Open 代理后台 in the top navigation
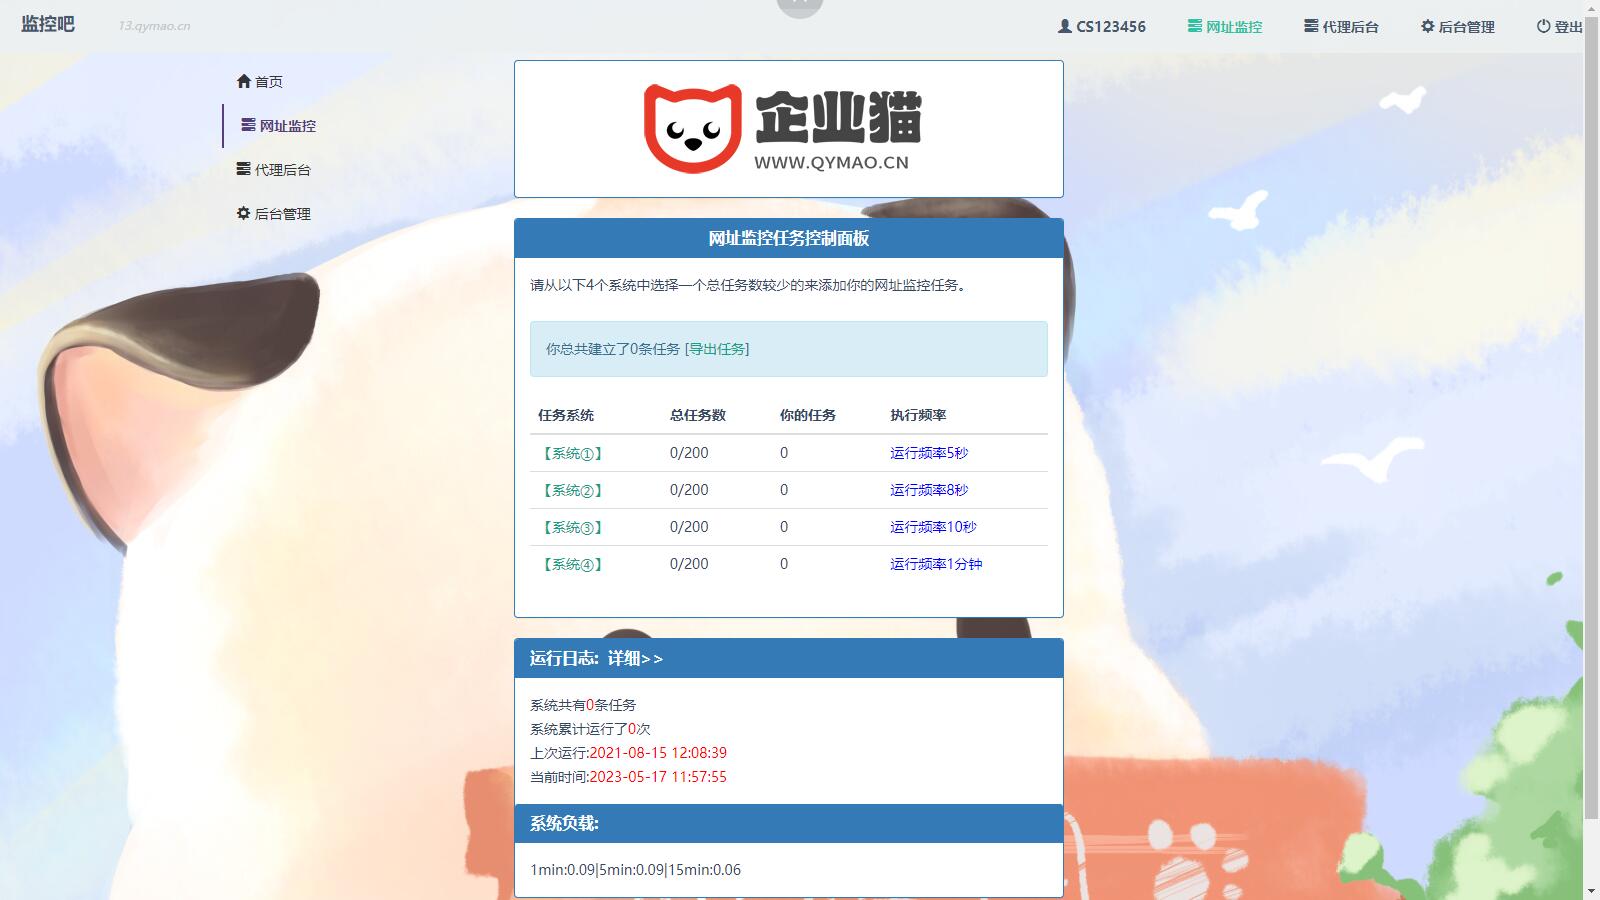The height and width of the screenshot is (900, 1600). tap(1341, 27)
